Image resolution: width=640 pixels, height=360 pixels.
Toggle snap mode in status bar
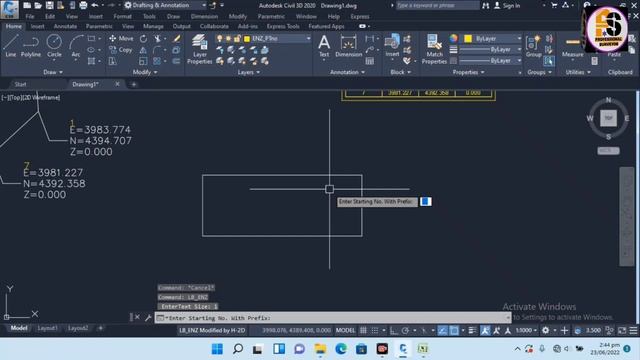[x=374, y=330]
